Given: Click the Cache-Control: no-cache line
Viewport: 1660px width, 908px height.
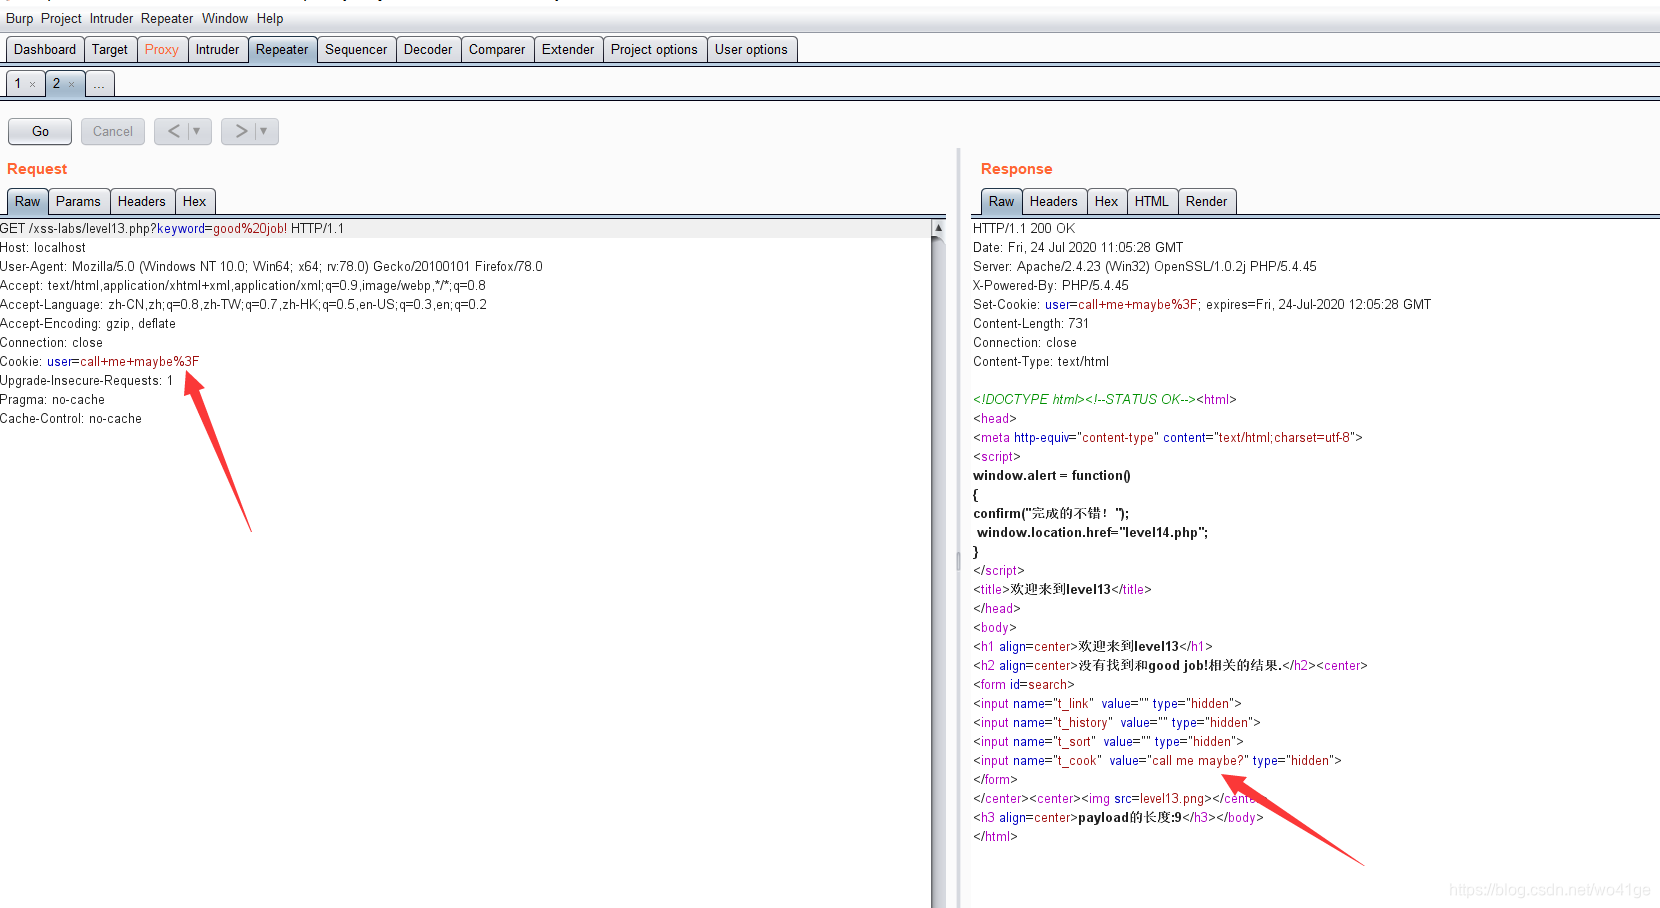Looking at the screenshot, I should click(x=71, y=419).
